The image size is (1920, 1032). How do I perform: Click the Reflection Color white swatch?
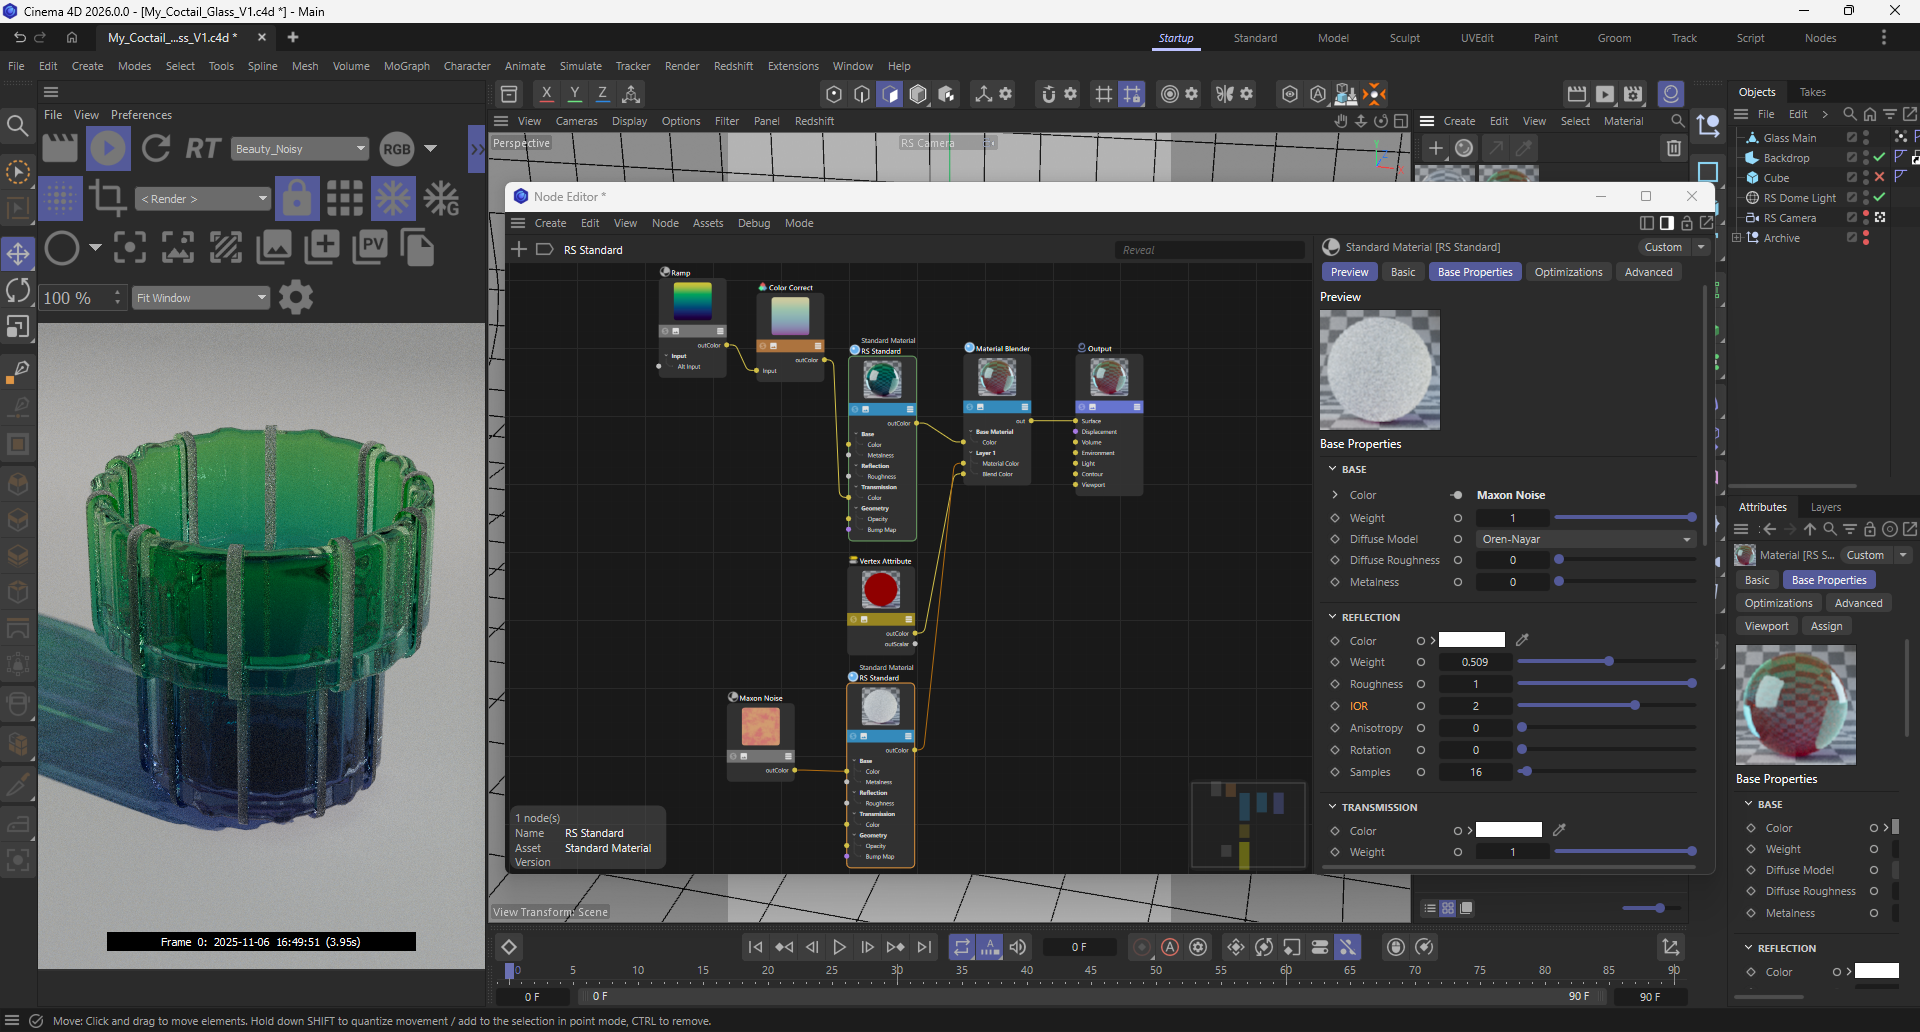click(1471, 640)
